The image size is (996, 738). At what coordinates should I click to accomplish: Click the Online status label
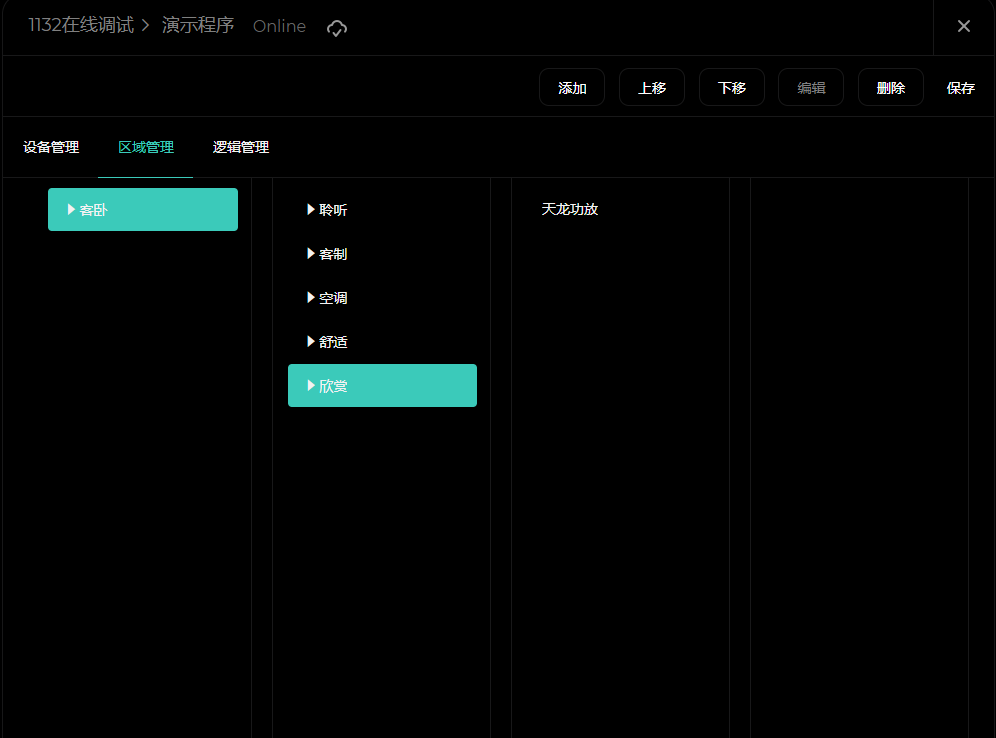point(279,26)
